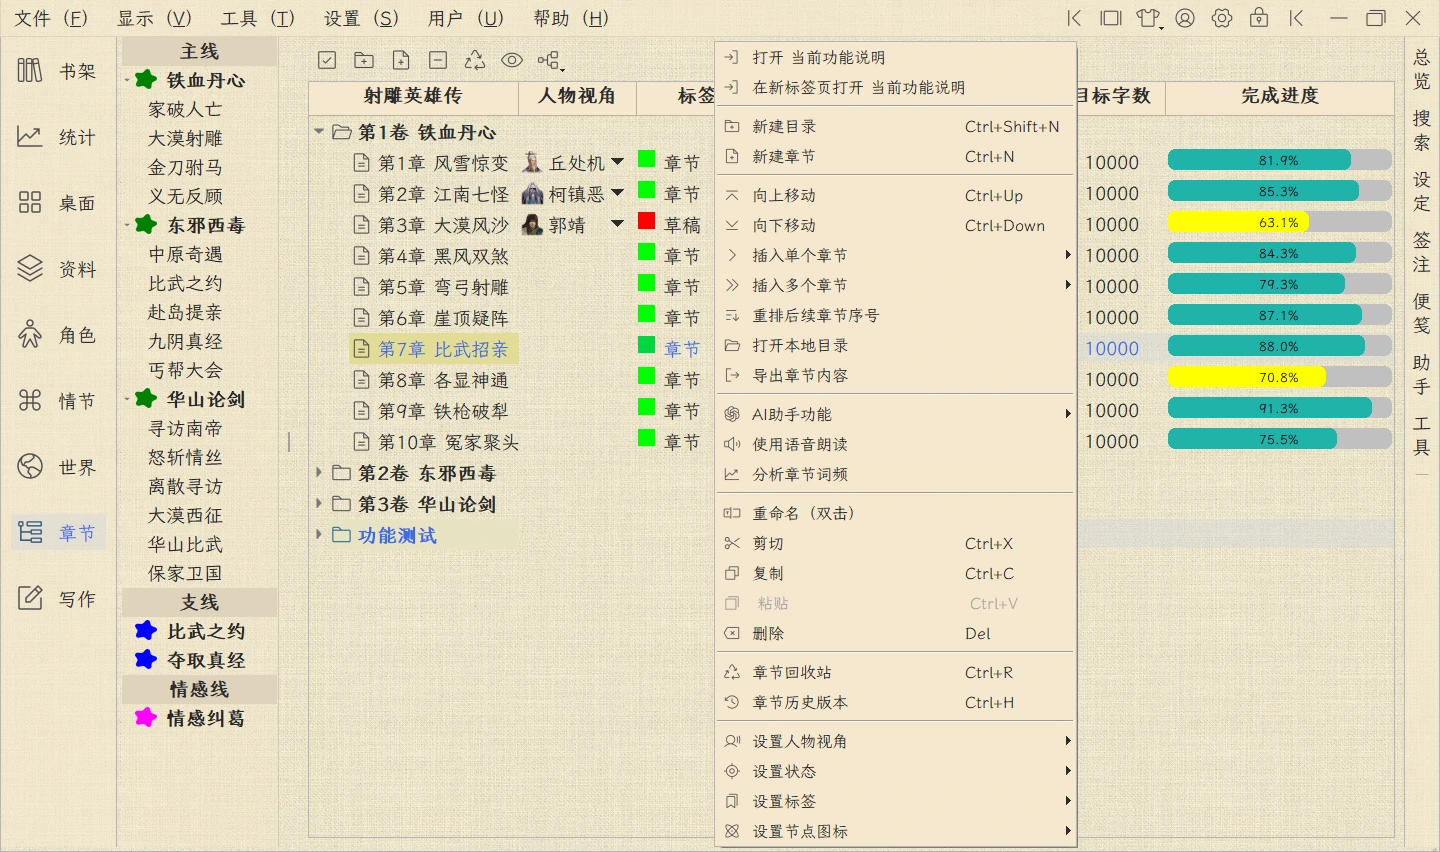Choose 设置节点图标 from context menu

point(896,831)
